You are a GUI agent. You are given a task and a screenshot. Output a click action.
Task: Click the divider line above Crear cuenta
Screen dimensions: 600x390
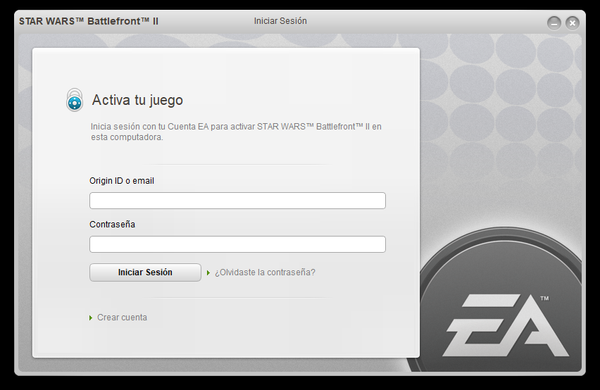pos(237,298)
